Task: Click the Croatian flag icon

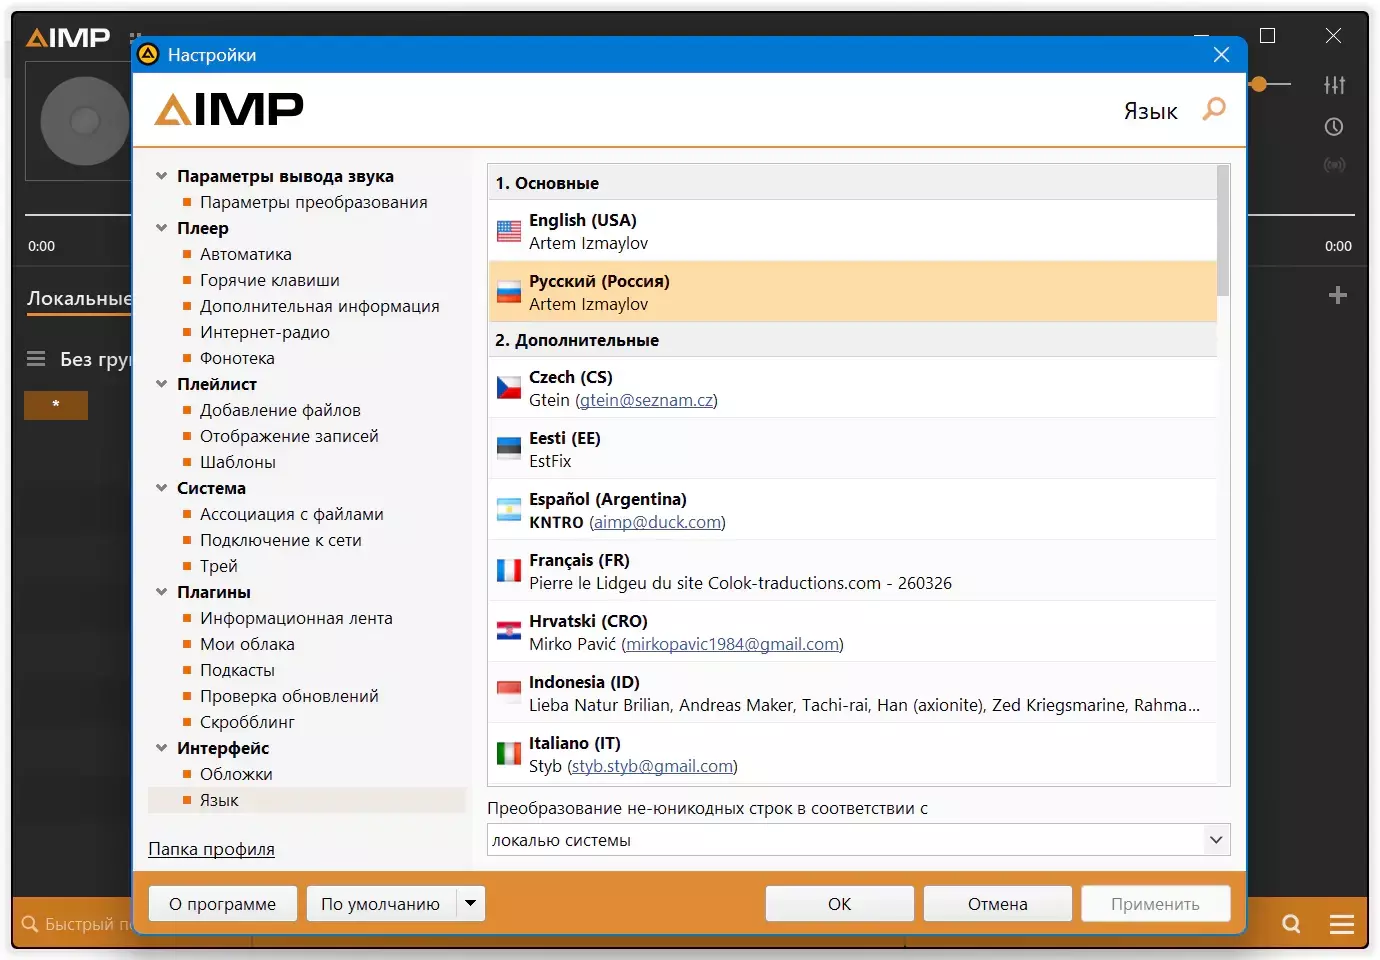Action: (509, 632)
